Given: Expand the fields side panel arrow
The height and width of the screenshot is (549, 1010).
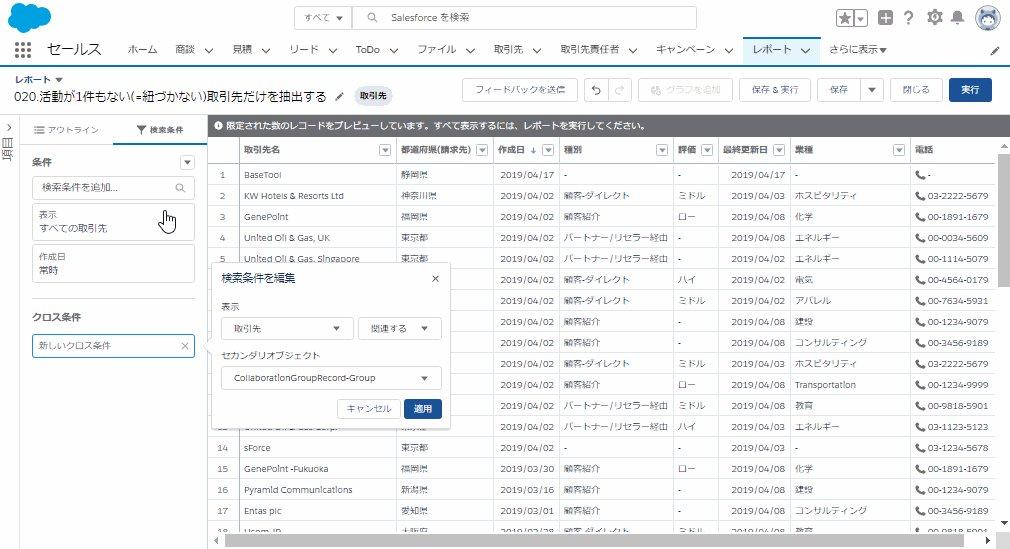Looking at the screenshot, I should pyautogui.click(x=9, y=128).
